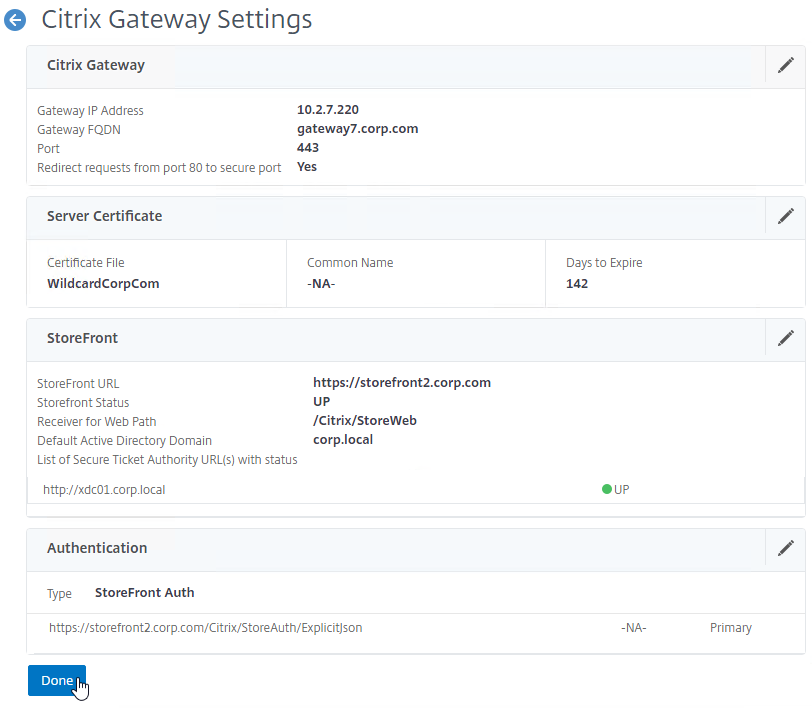812x708 pixels.
Task: Click the Authentication section pencil icon
Action: [x=786, y=548]
